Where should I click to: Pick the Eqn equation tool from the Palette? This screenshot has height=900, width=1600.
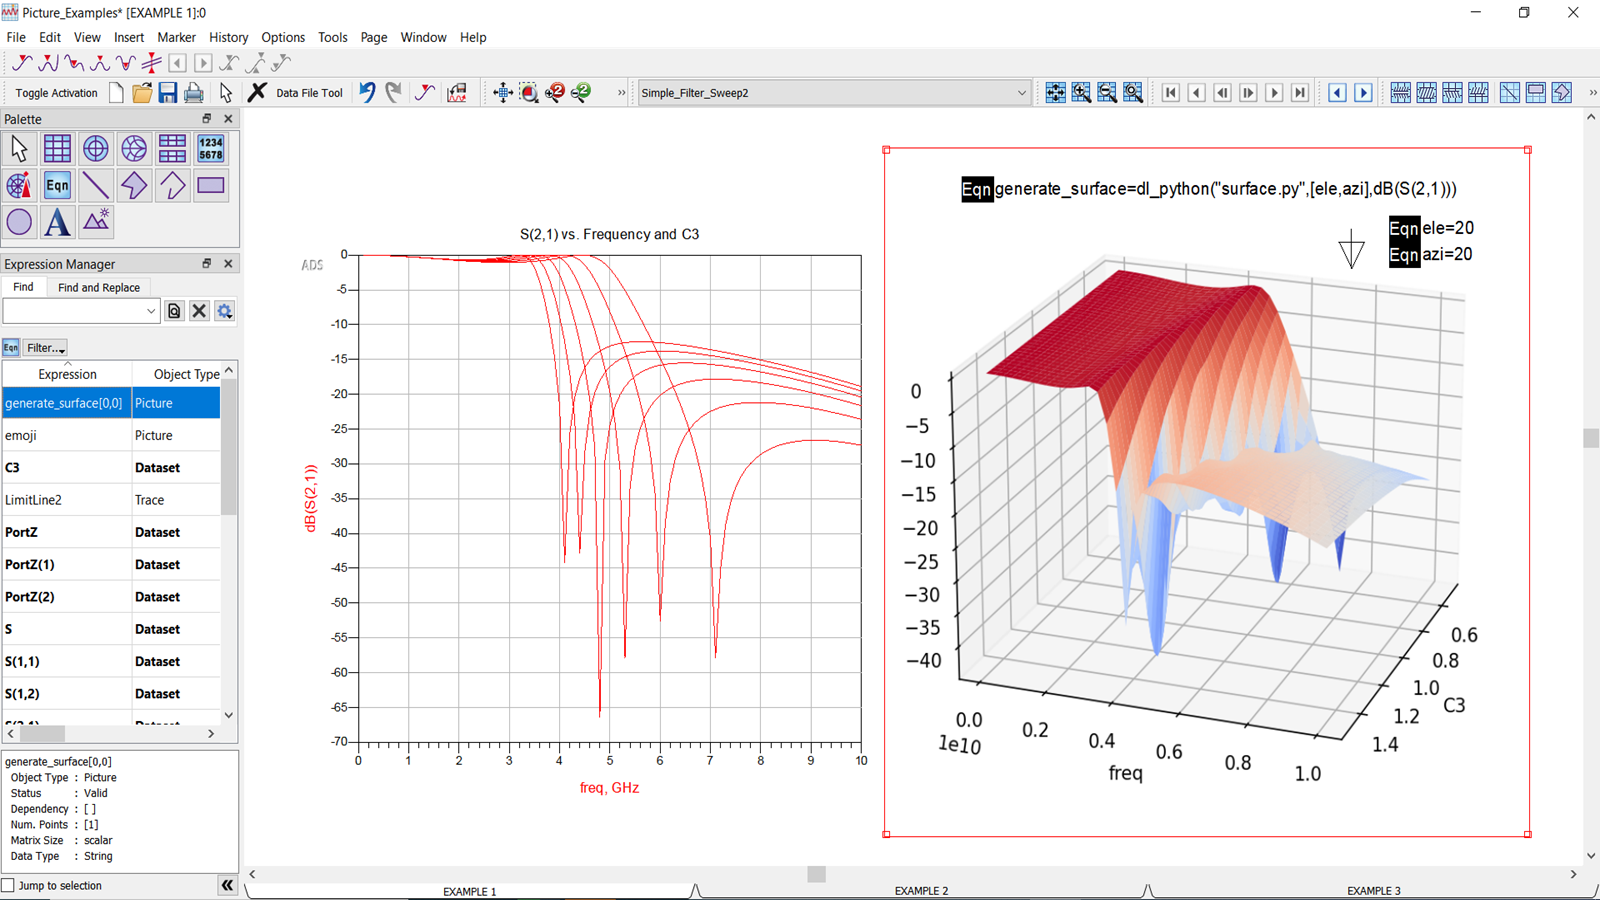point(57,185)
